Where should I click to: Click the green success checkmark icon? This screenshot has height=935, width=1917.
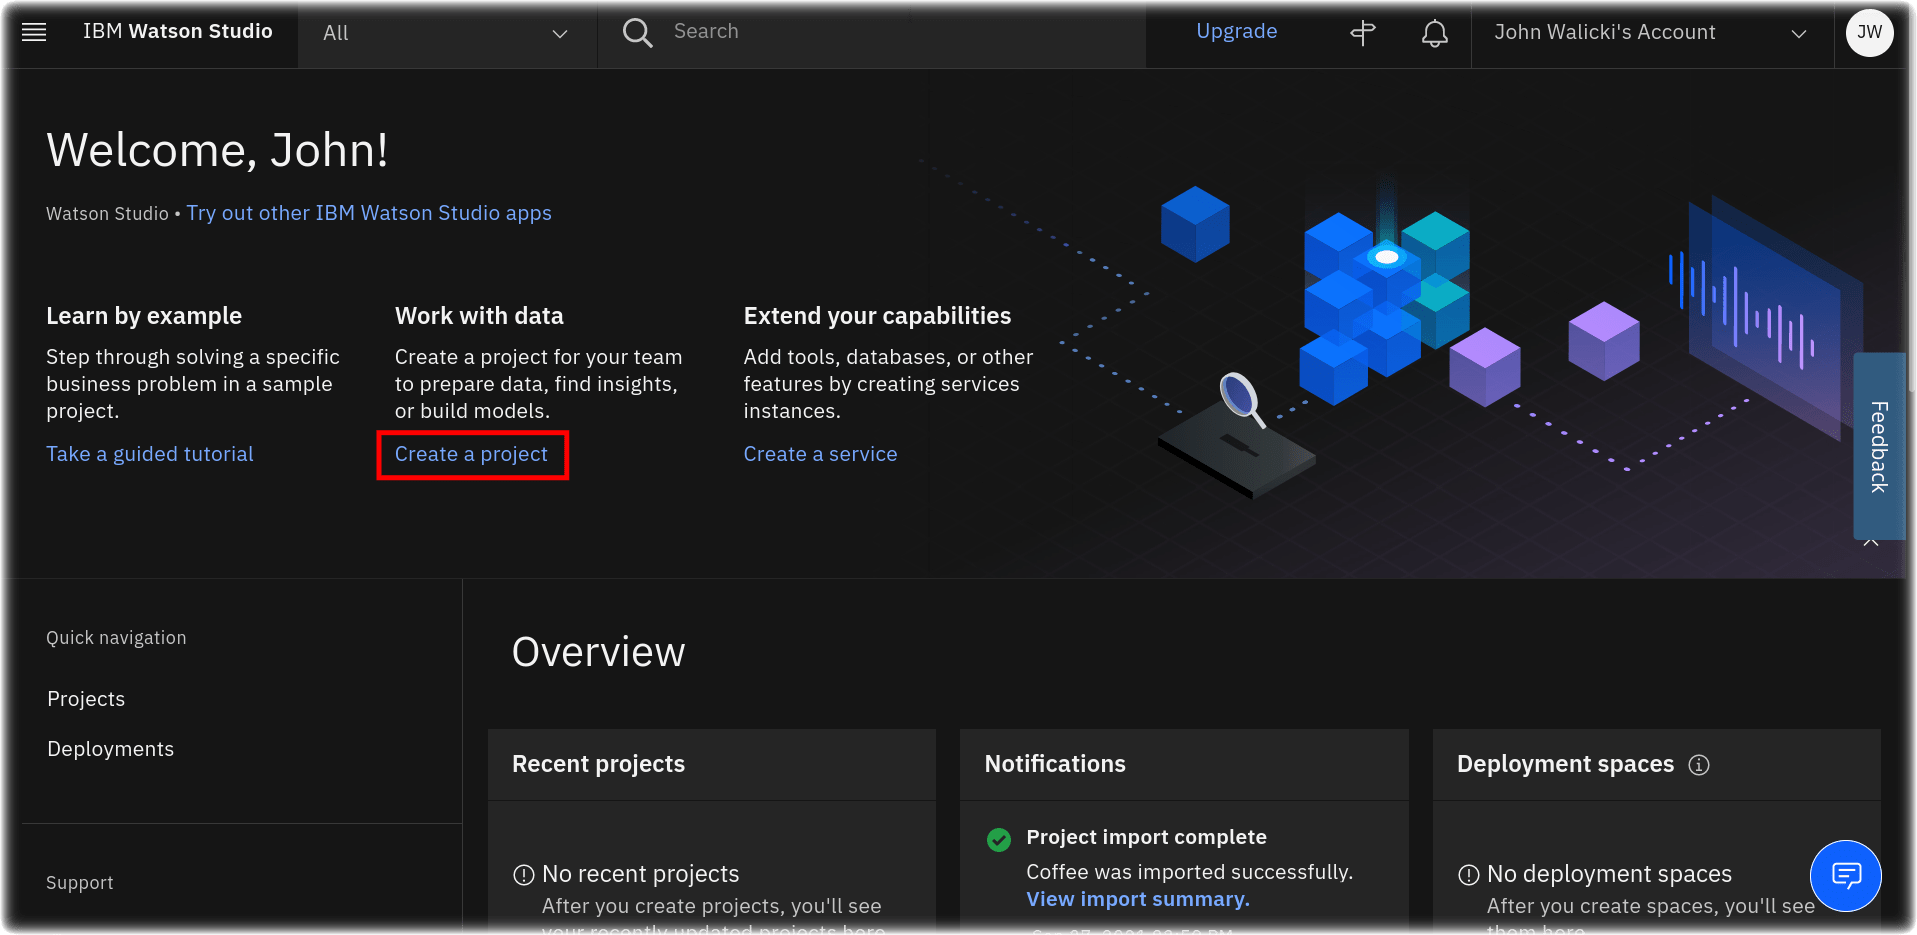998,840
